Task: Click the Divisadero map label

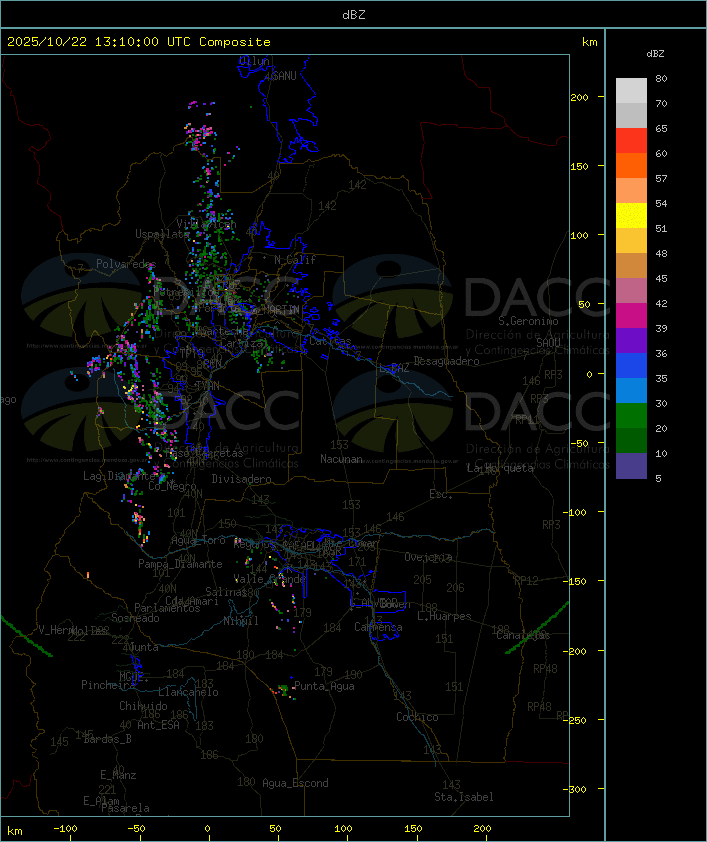Action: (x=242, y=479)
